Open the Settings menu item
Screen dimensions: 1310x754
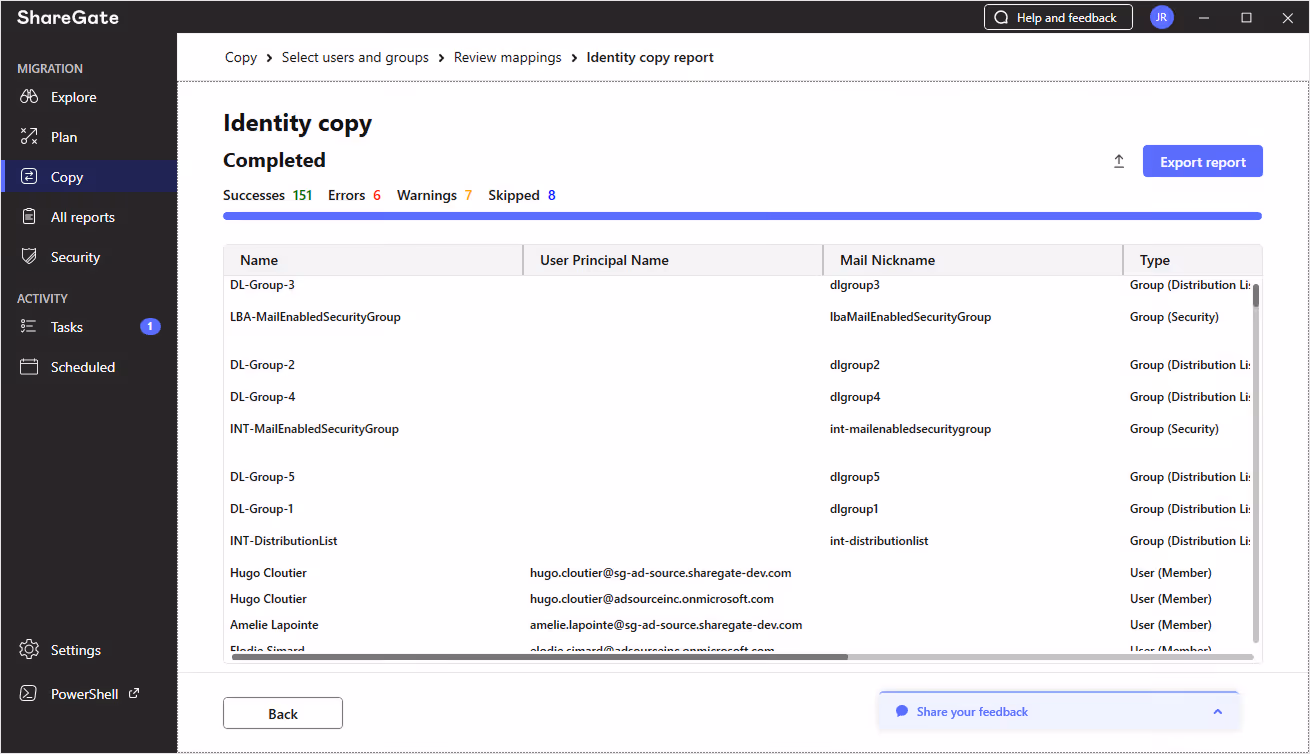click(89, 650)
